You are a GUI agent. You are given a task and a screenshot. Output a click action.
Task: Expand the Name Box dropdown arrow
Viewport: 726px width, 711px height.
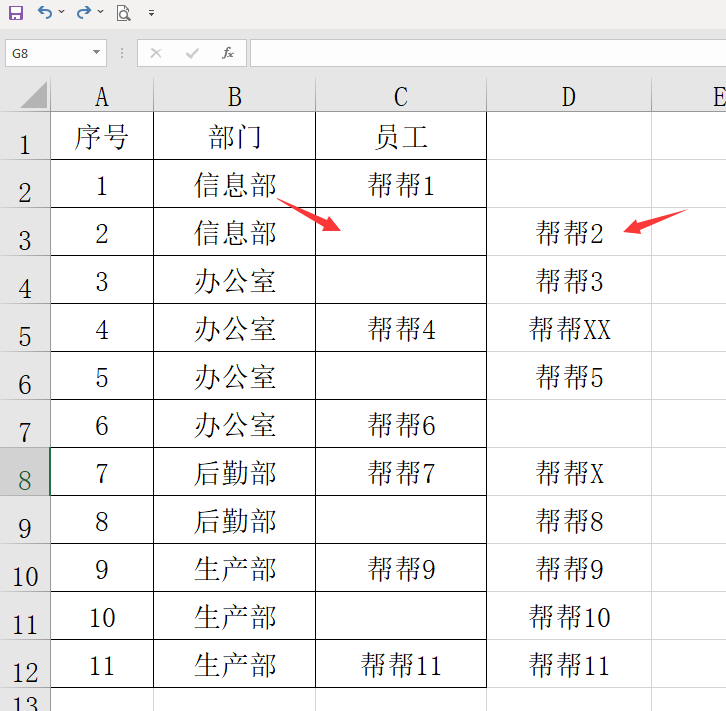click(x=96, y=52)
